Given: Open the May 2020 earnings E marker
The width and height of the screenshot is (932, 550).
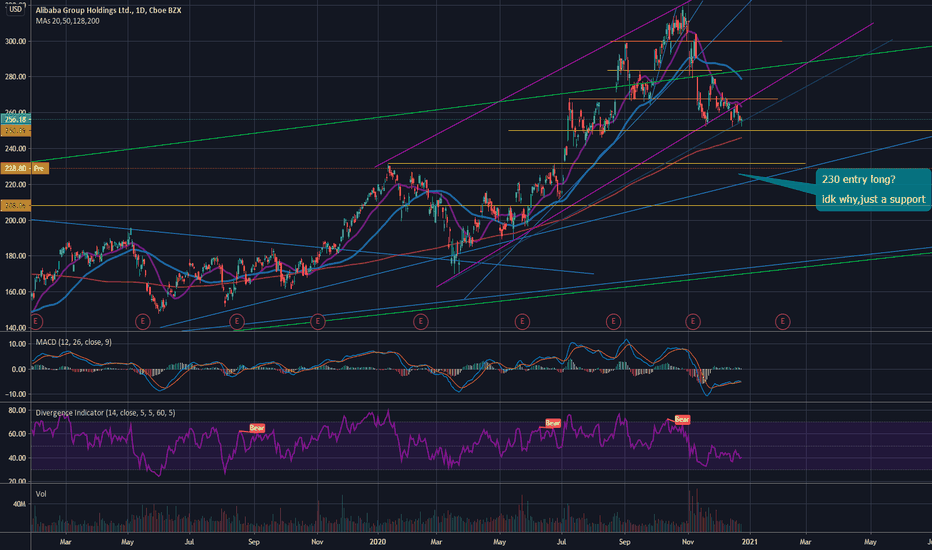Looking at the screenshot, I should tap(522, 322).
